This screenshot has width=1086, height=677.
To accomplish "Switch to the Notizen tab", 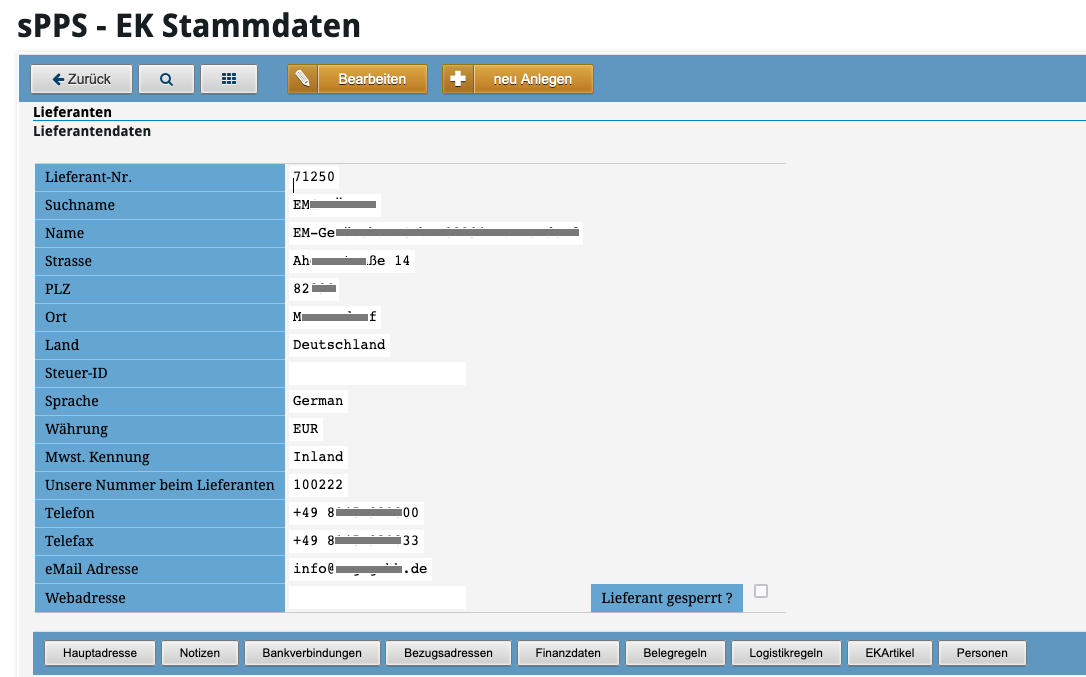I will 199,653.
